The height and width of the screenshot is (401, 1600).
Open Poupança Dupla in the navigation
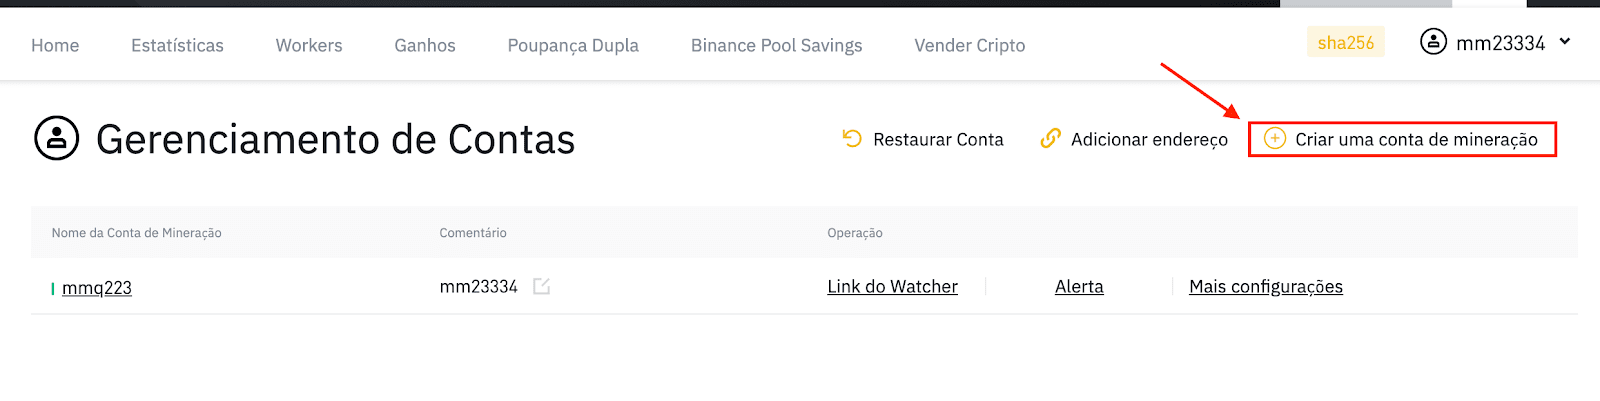[573, 45]
